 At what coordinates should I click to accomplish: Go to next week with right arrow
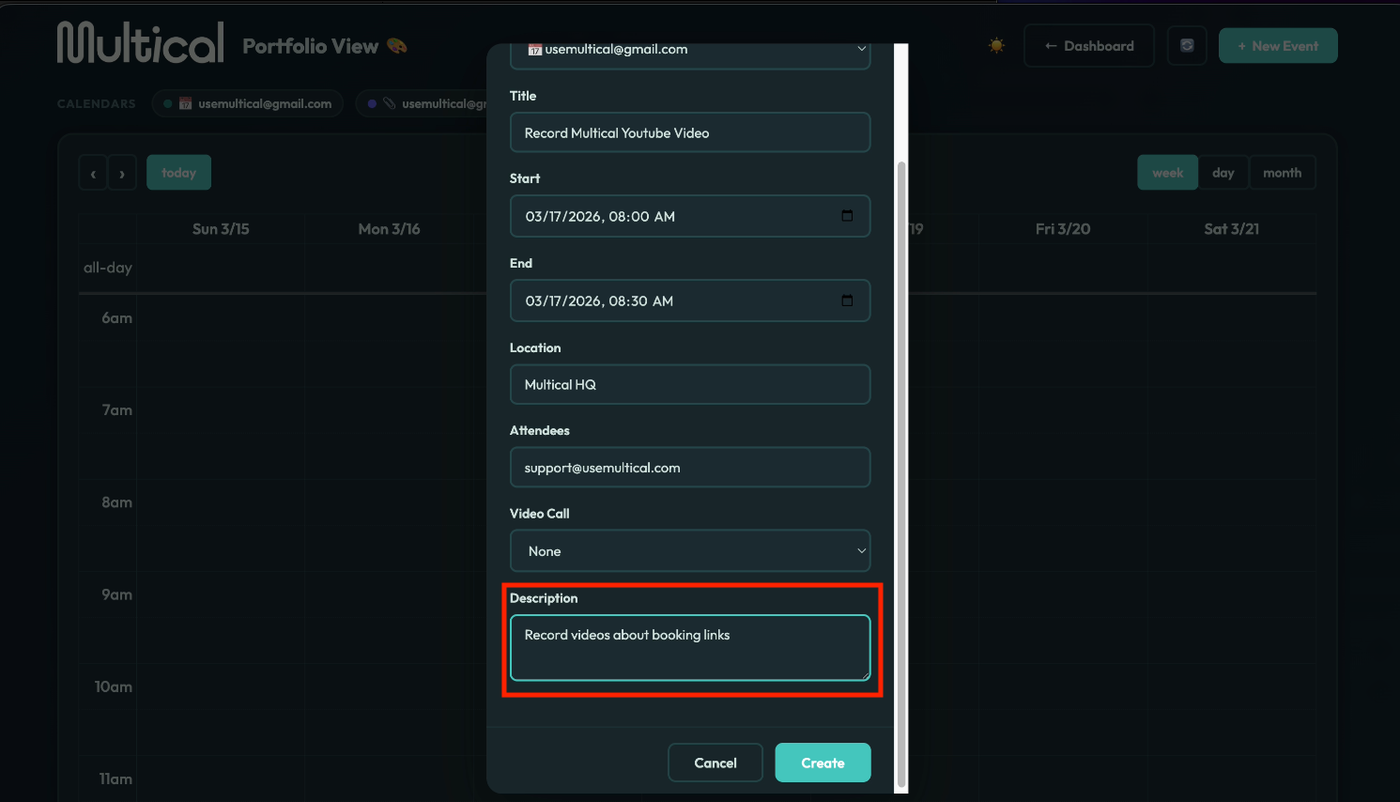coord(122,173)
